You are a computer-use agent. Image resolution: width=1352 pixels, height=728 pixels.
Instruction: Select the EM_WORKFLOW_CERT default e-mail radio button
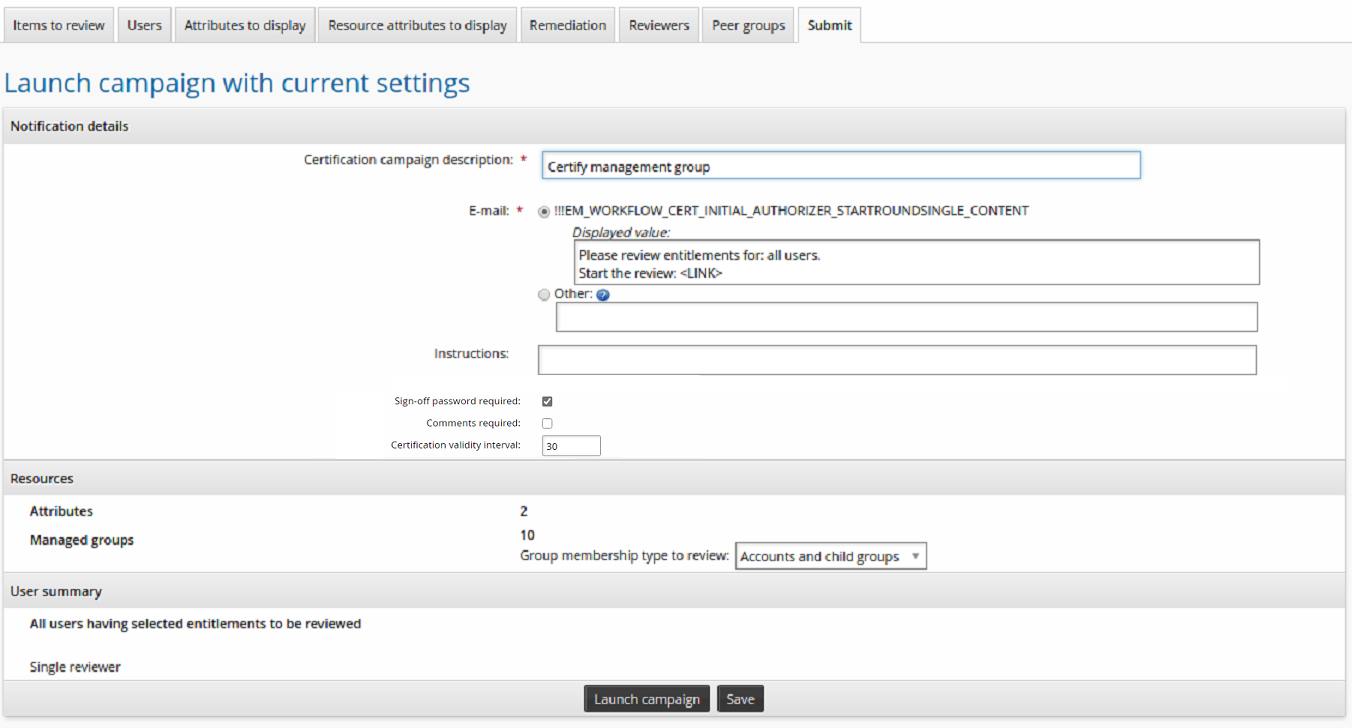(x=544, y=212)
